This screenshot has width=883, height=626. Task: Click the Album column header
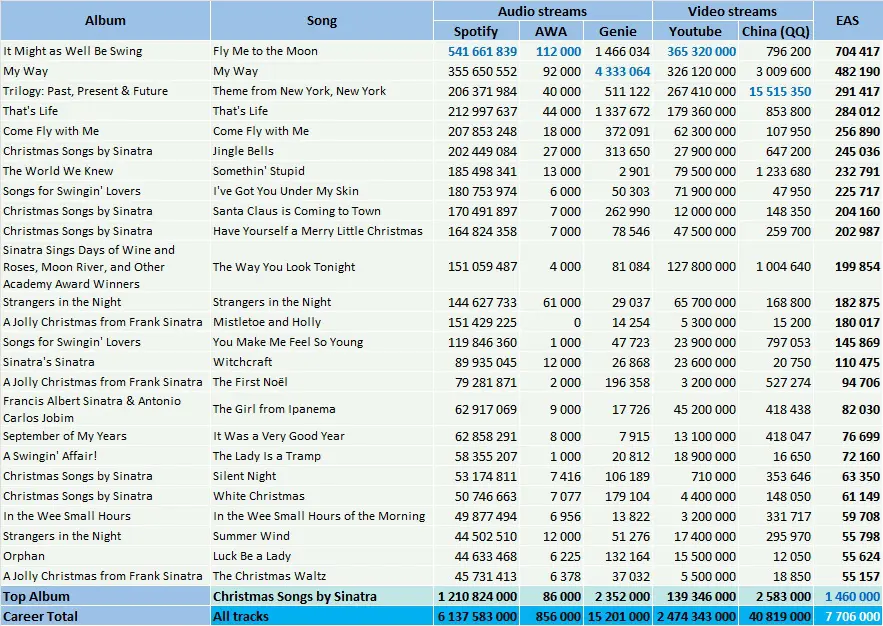[105, 21]
